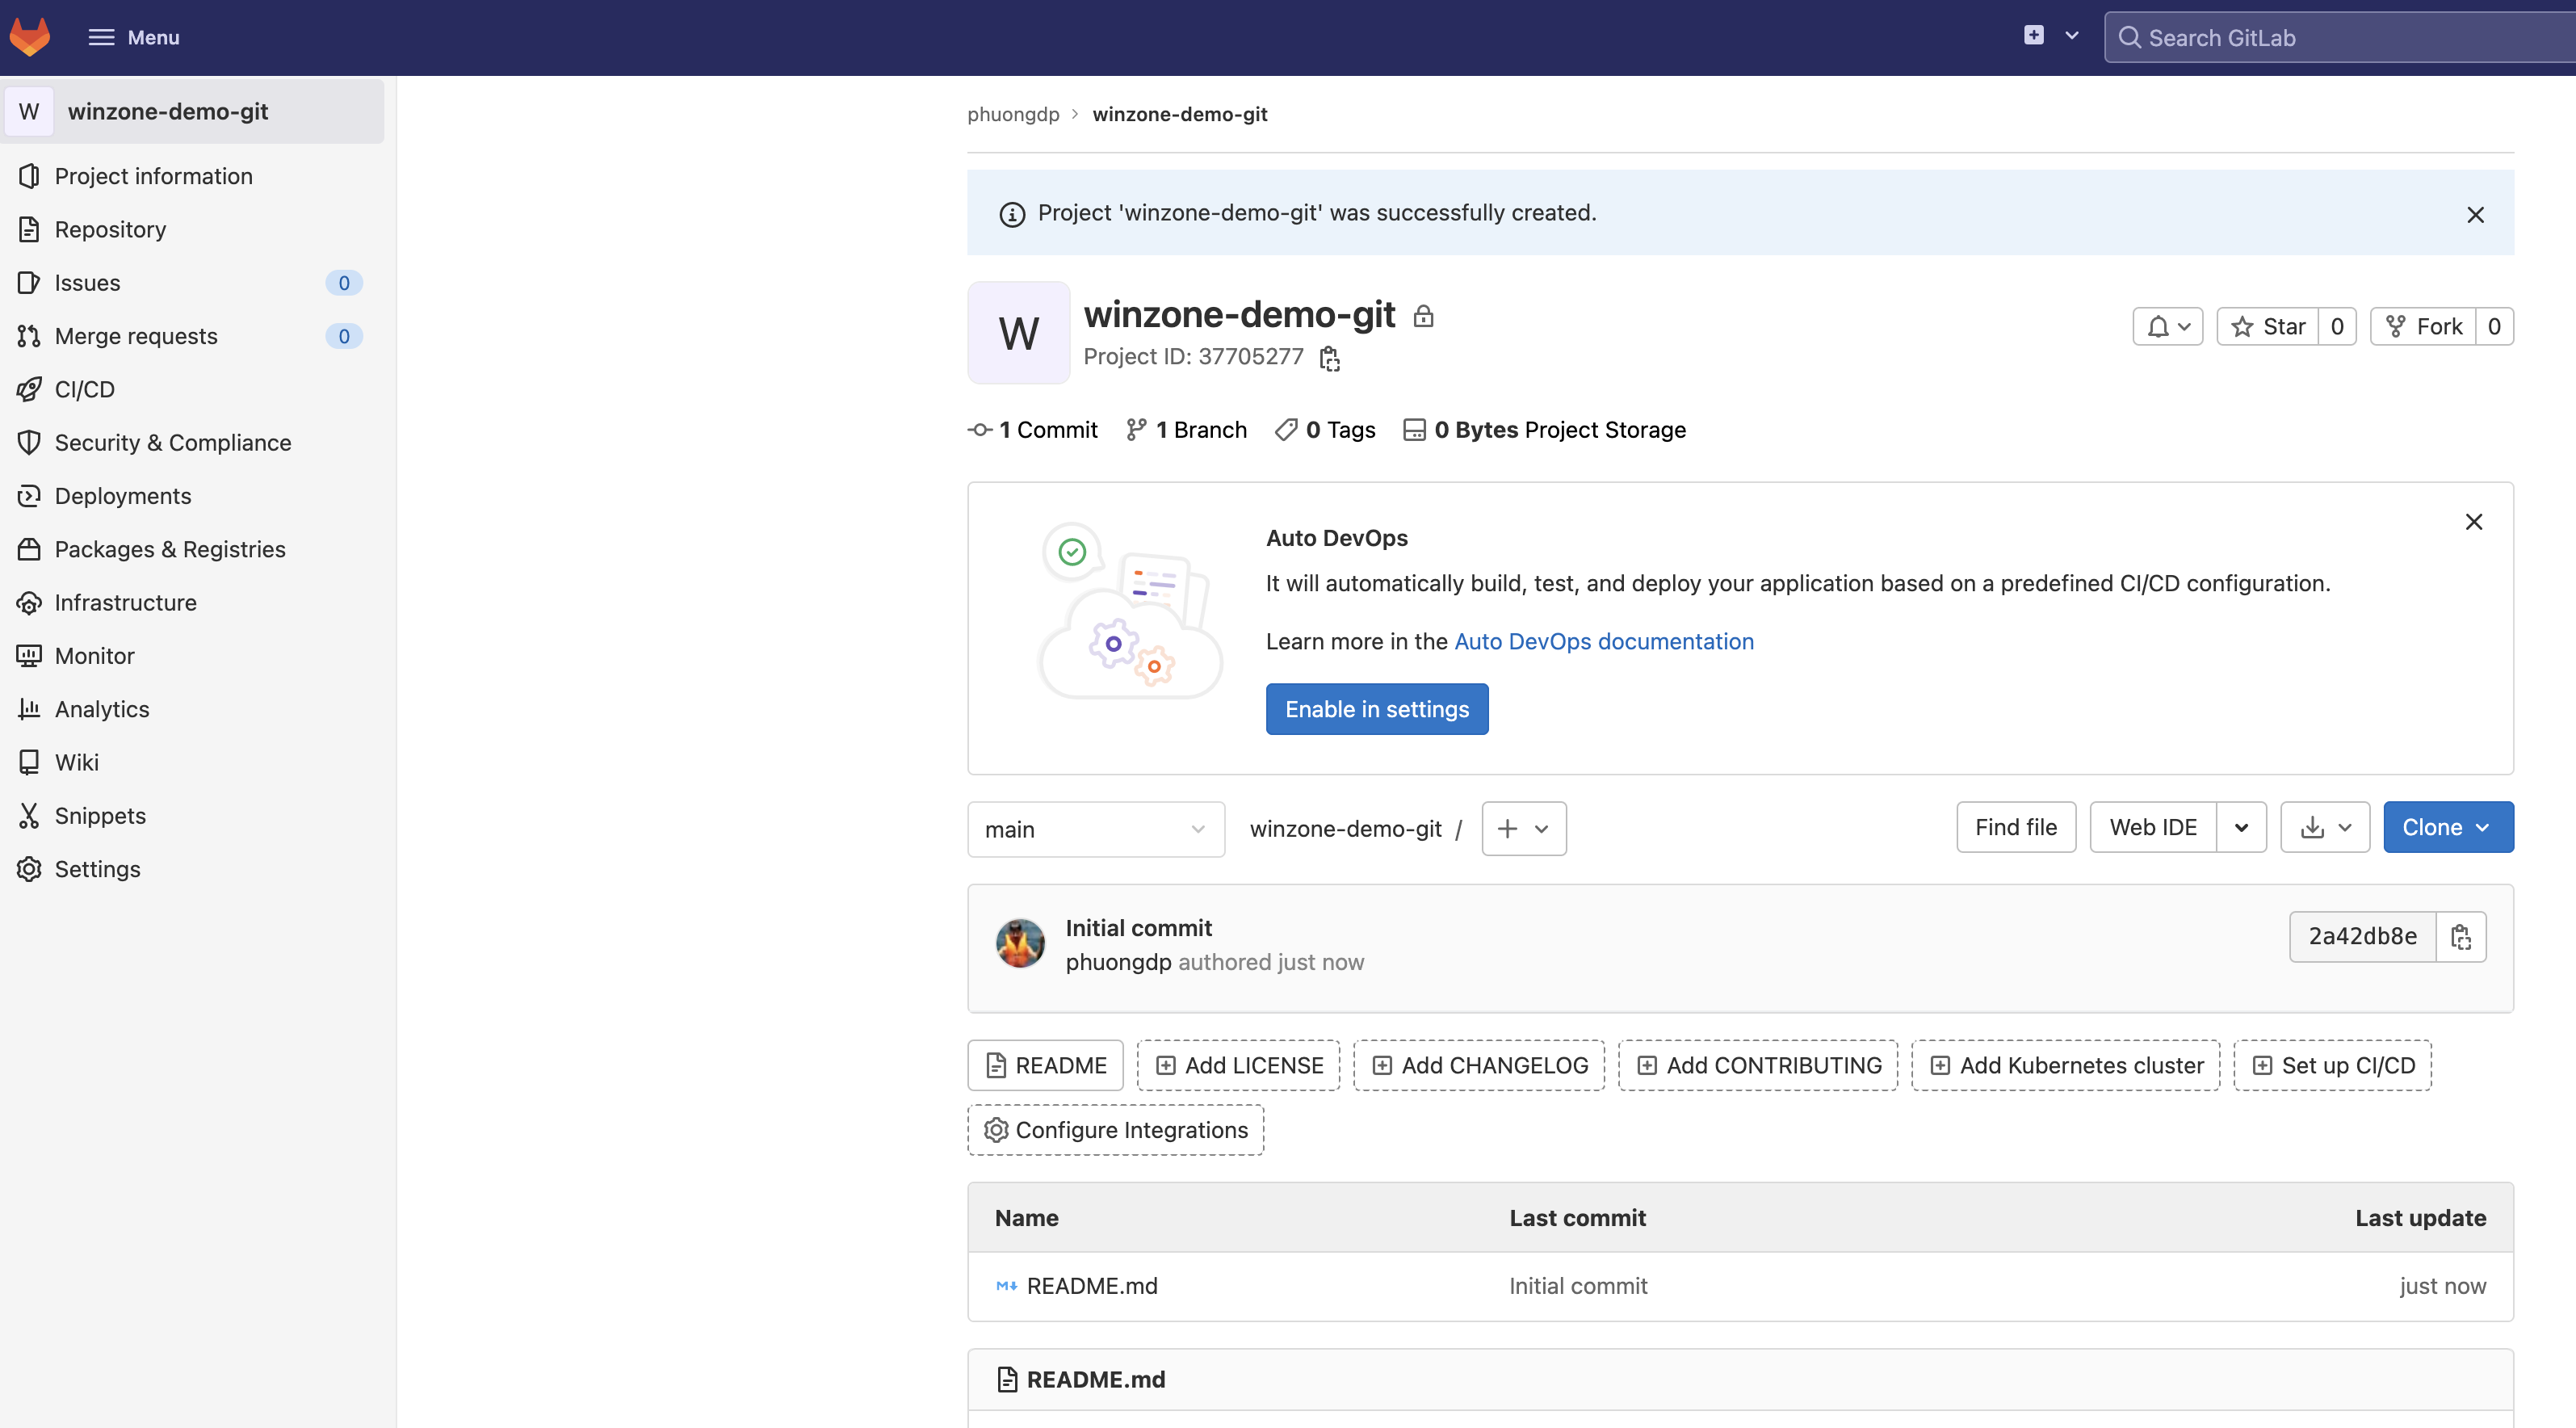Screen dimensions: 2576x1428
Task: Click Initial commit in Last commit column
Action: (1578, 1286)
